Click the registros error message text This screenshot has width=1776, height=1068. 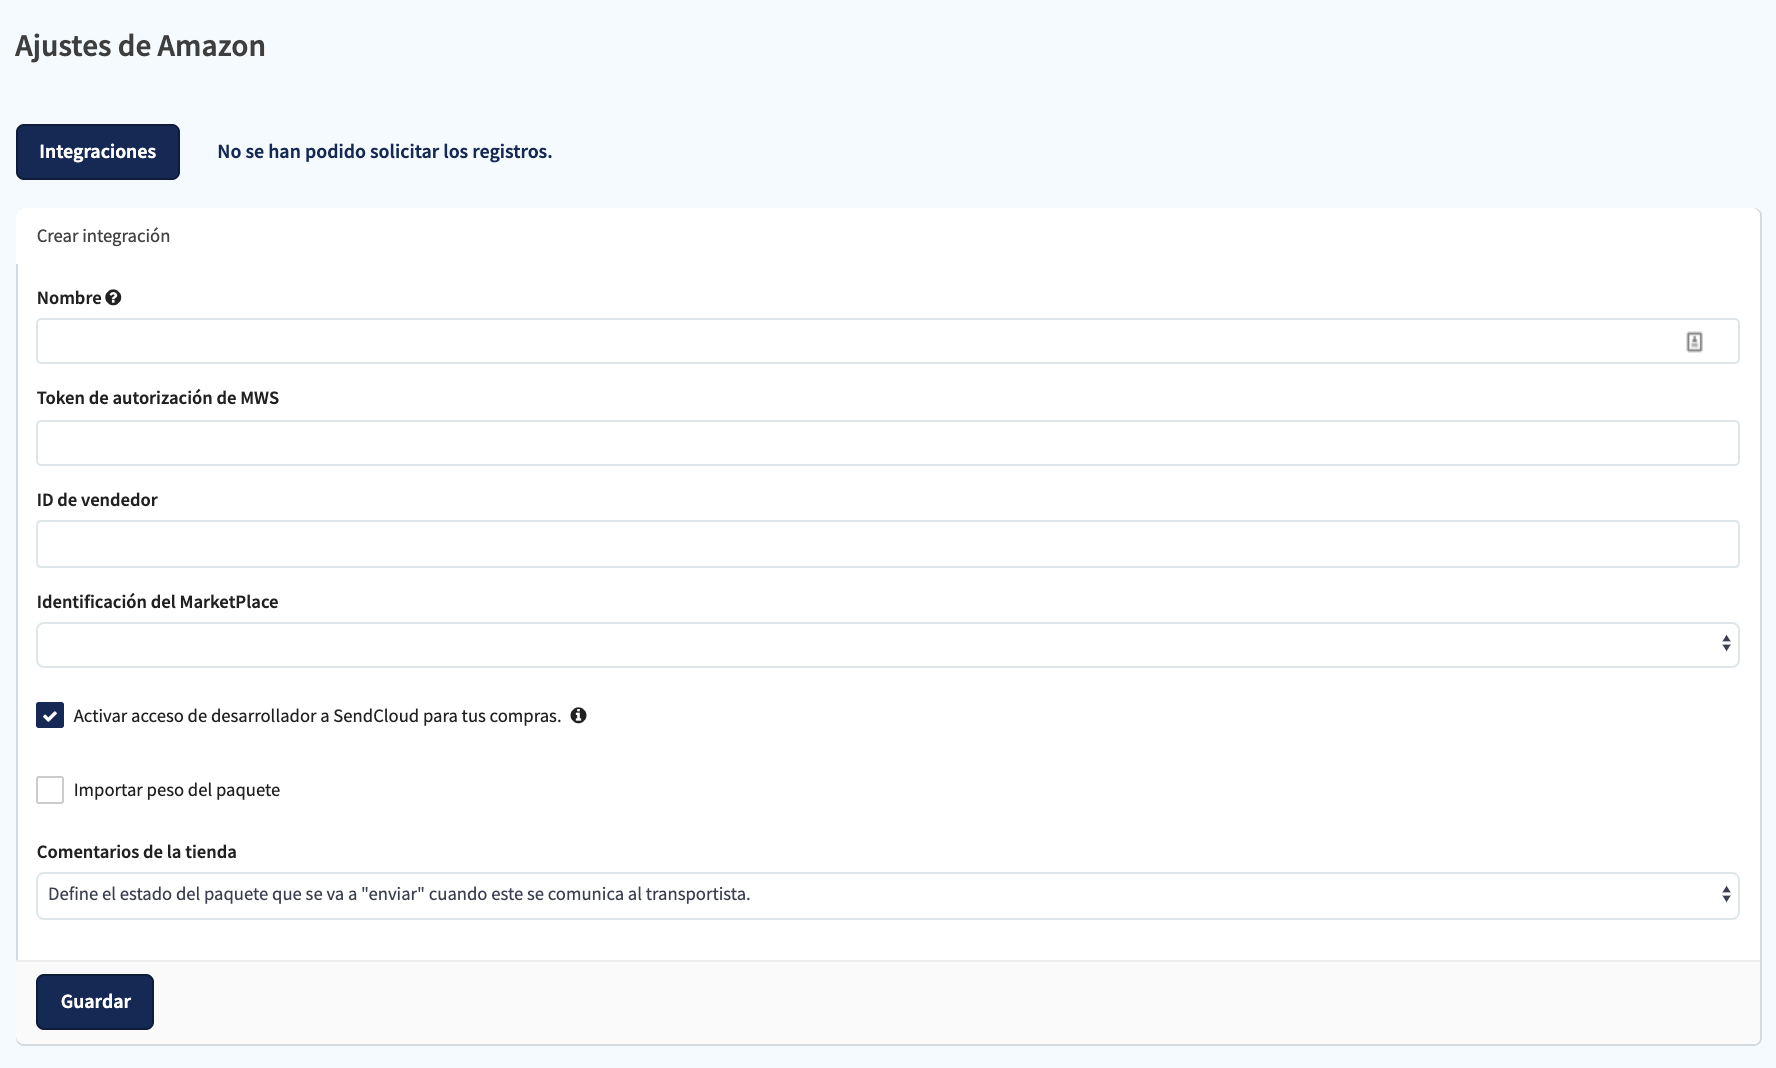[384, 151]
